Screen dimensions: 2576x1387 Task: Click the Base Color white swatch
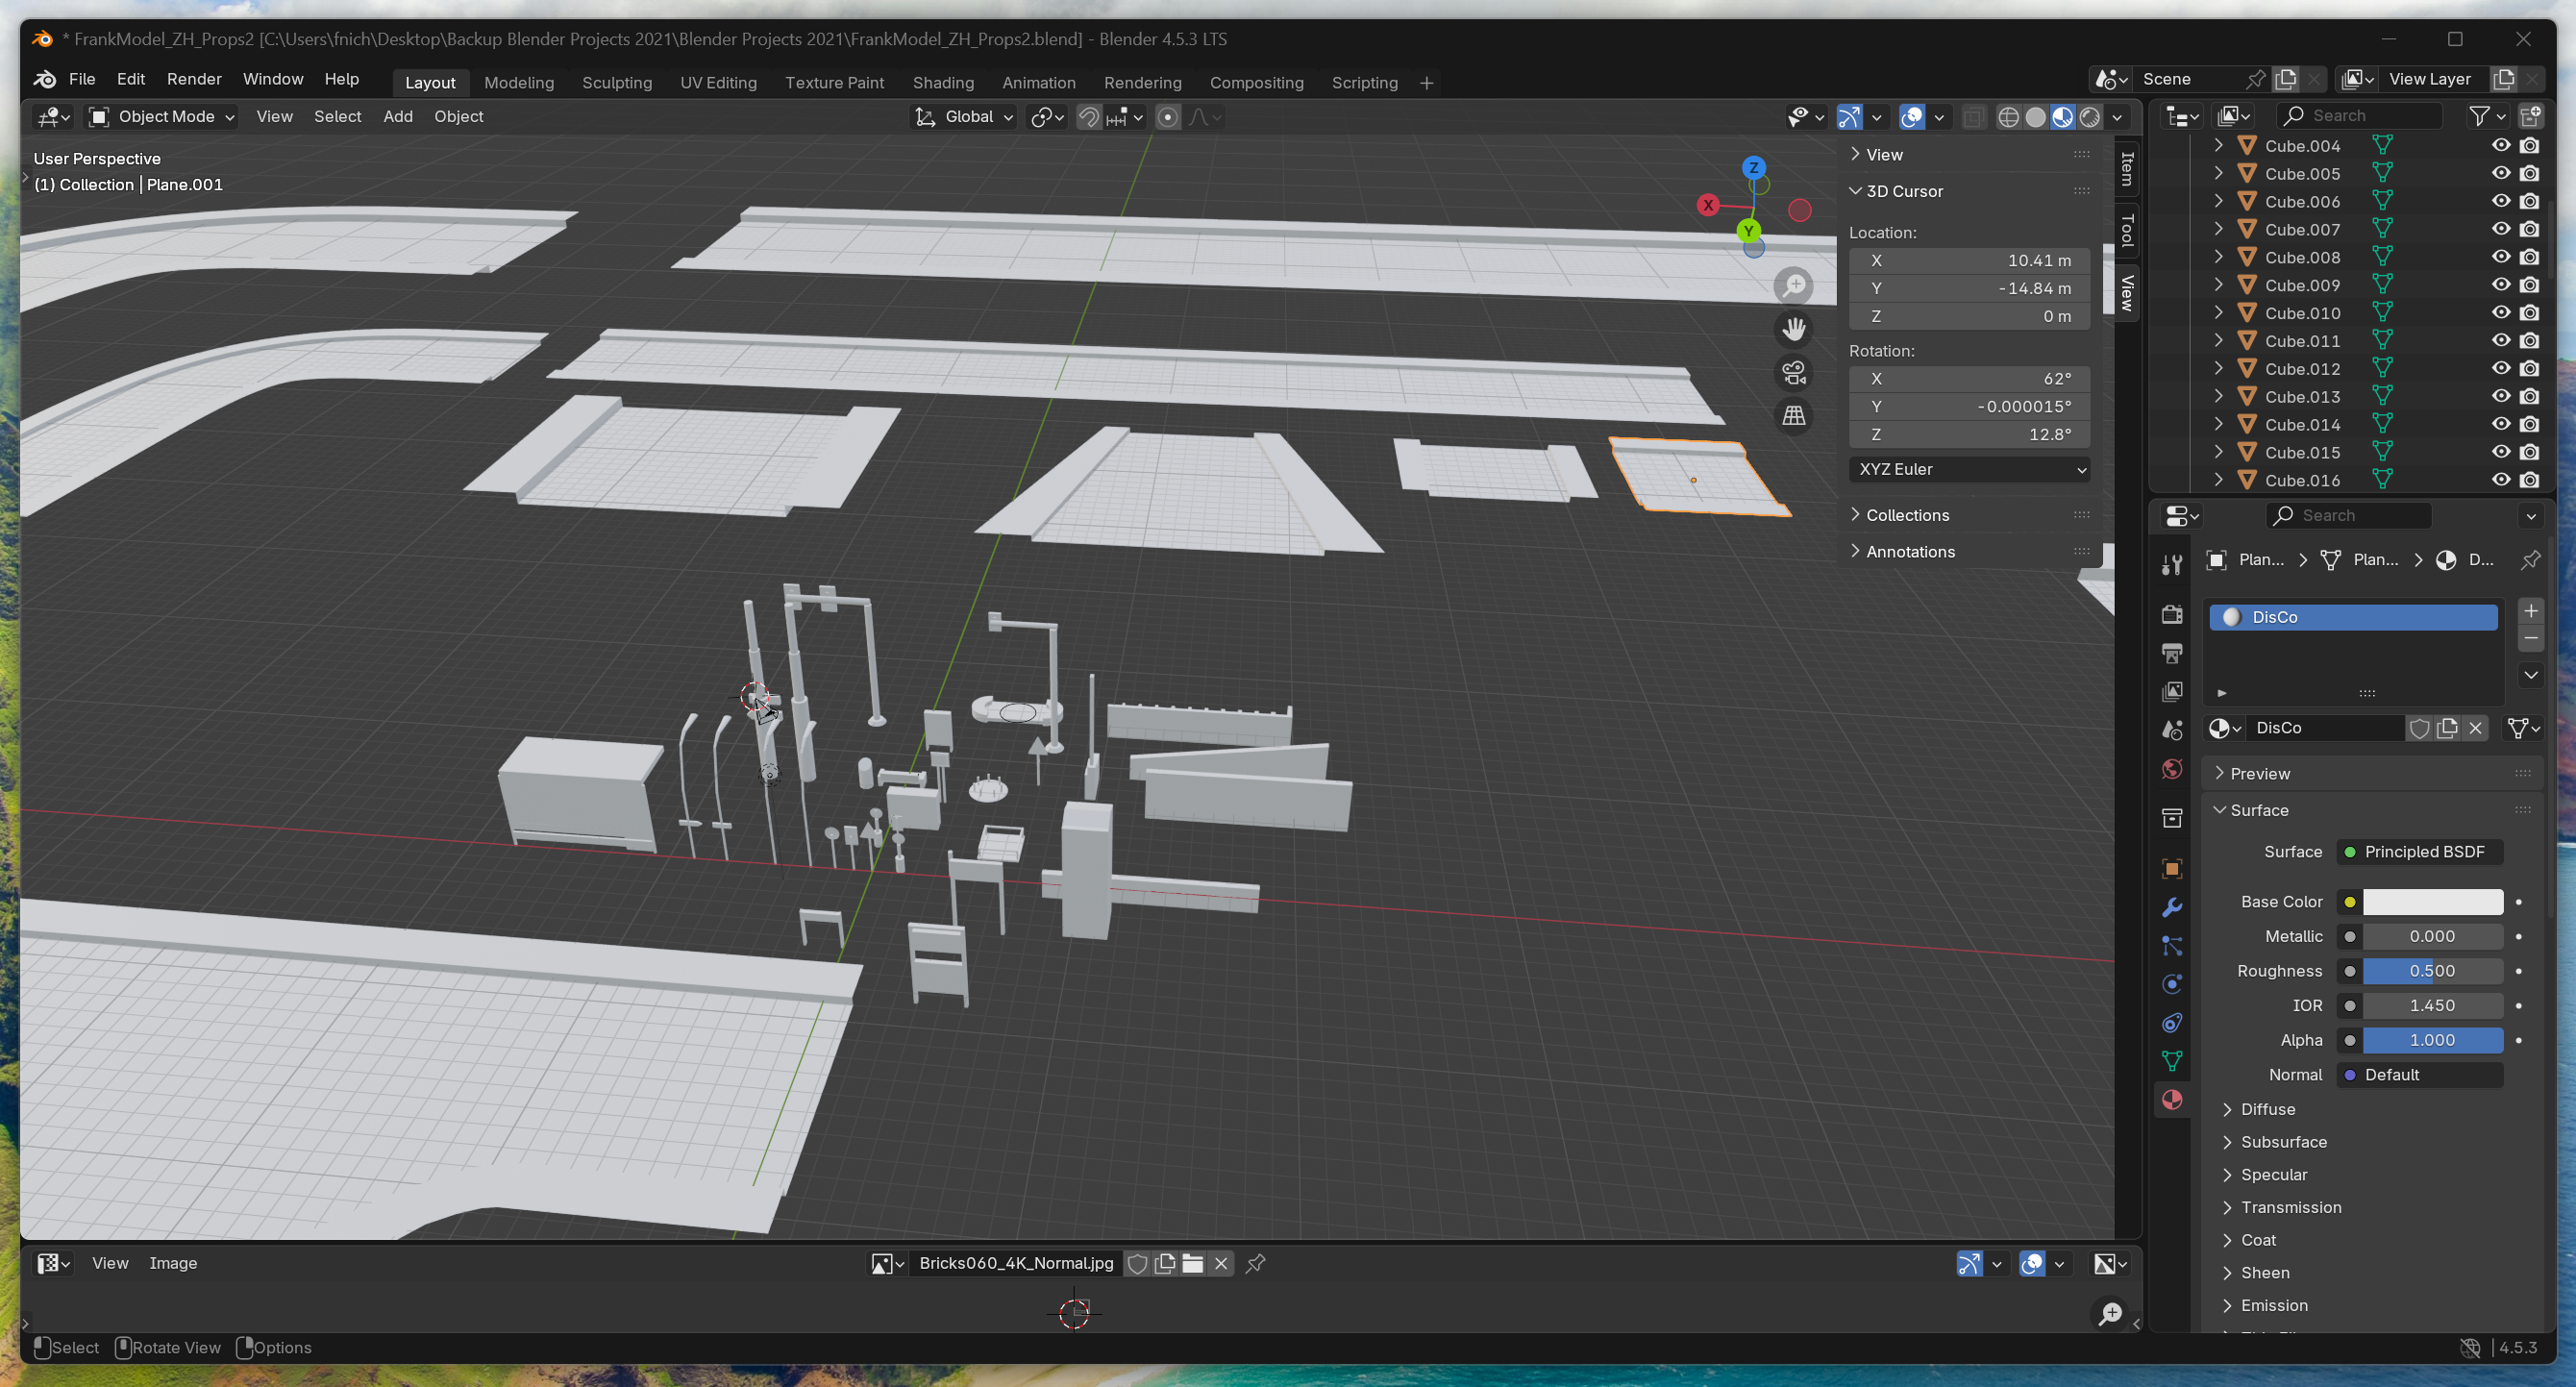2432,902
